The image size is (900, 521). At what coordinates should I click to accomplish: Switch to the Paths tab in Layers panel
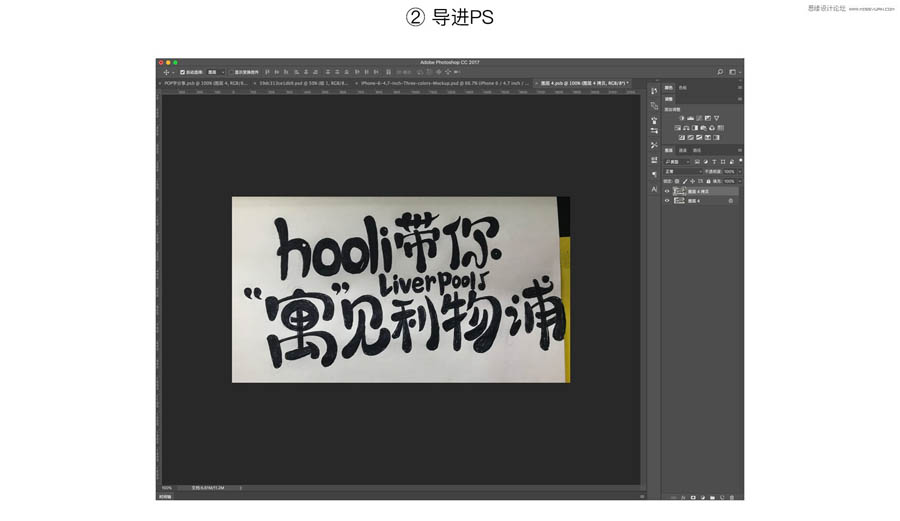pyautogui.click(x=697, y=150)
